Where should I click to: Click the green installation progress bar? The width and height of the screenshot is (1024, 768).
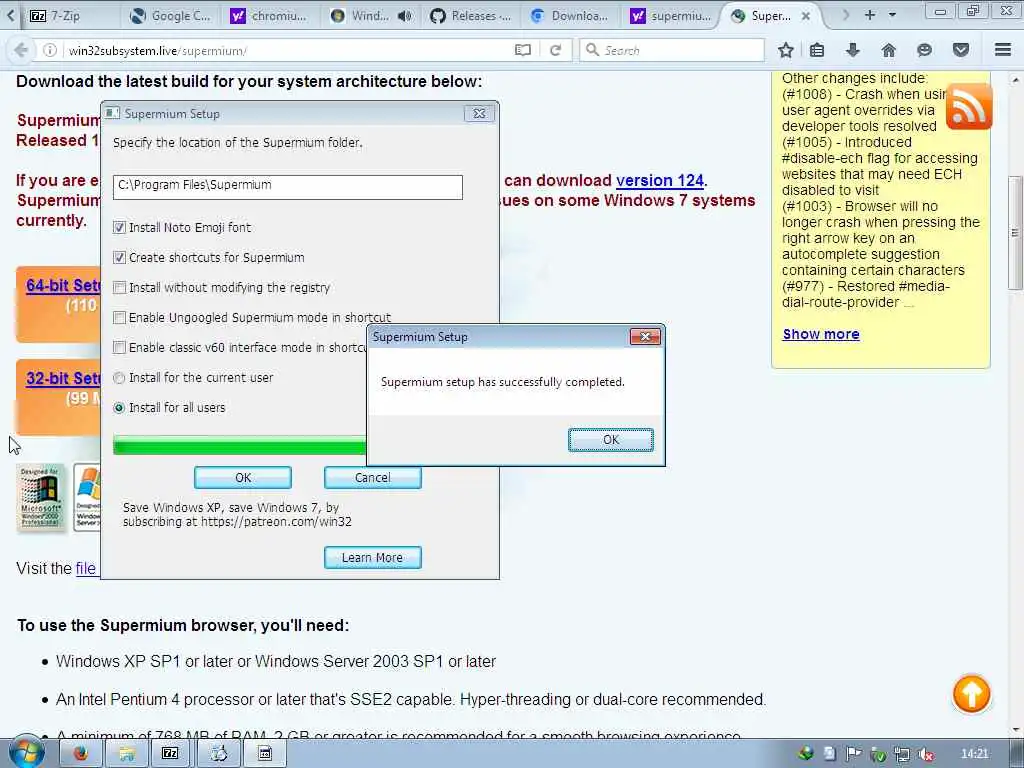[239, 445]
